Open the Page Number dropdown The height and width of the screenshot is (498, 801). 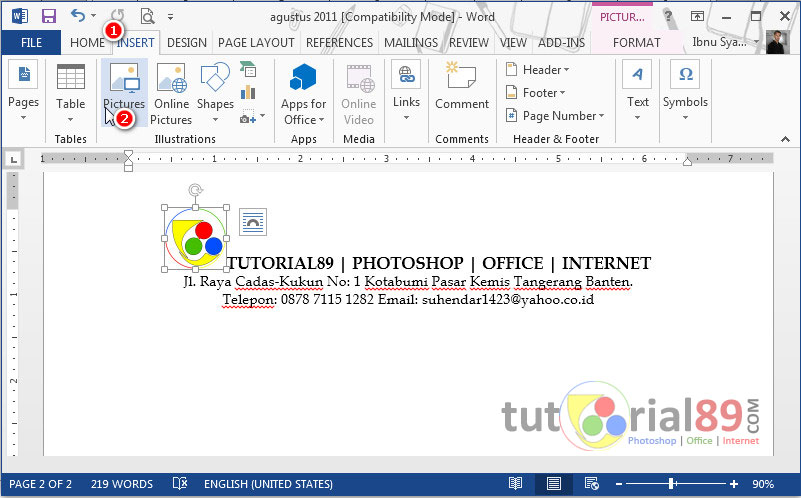[x=555, y=116]
